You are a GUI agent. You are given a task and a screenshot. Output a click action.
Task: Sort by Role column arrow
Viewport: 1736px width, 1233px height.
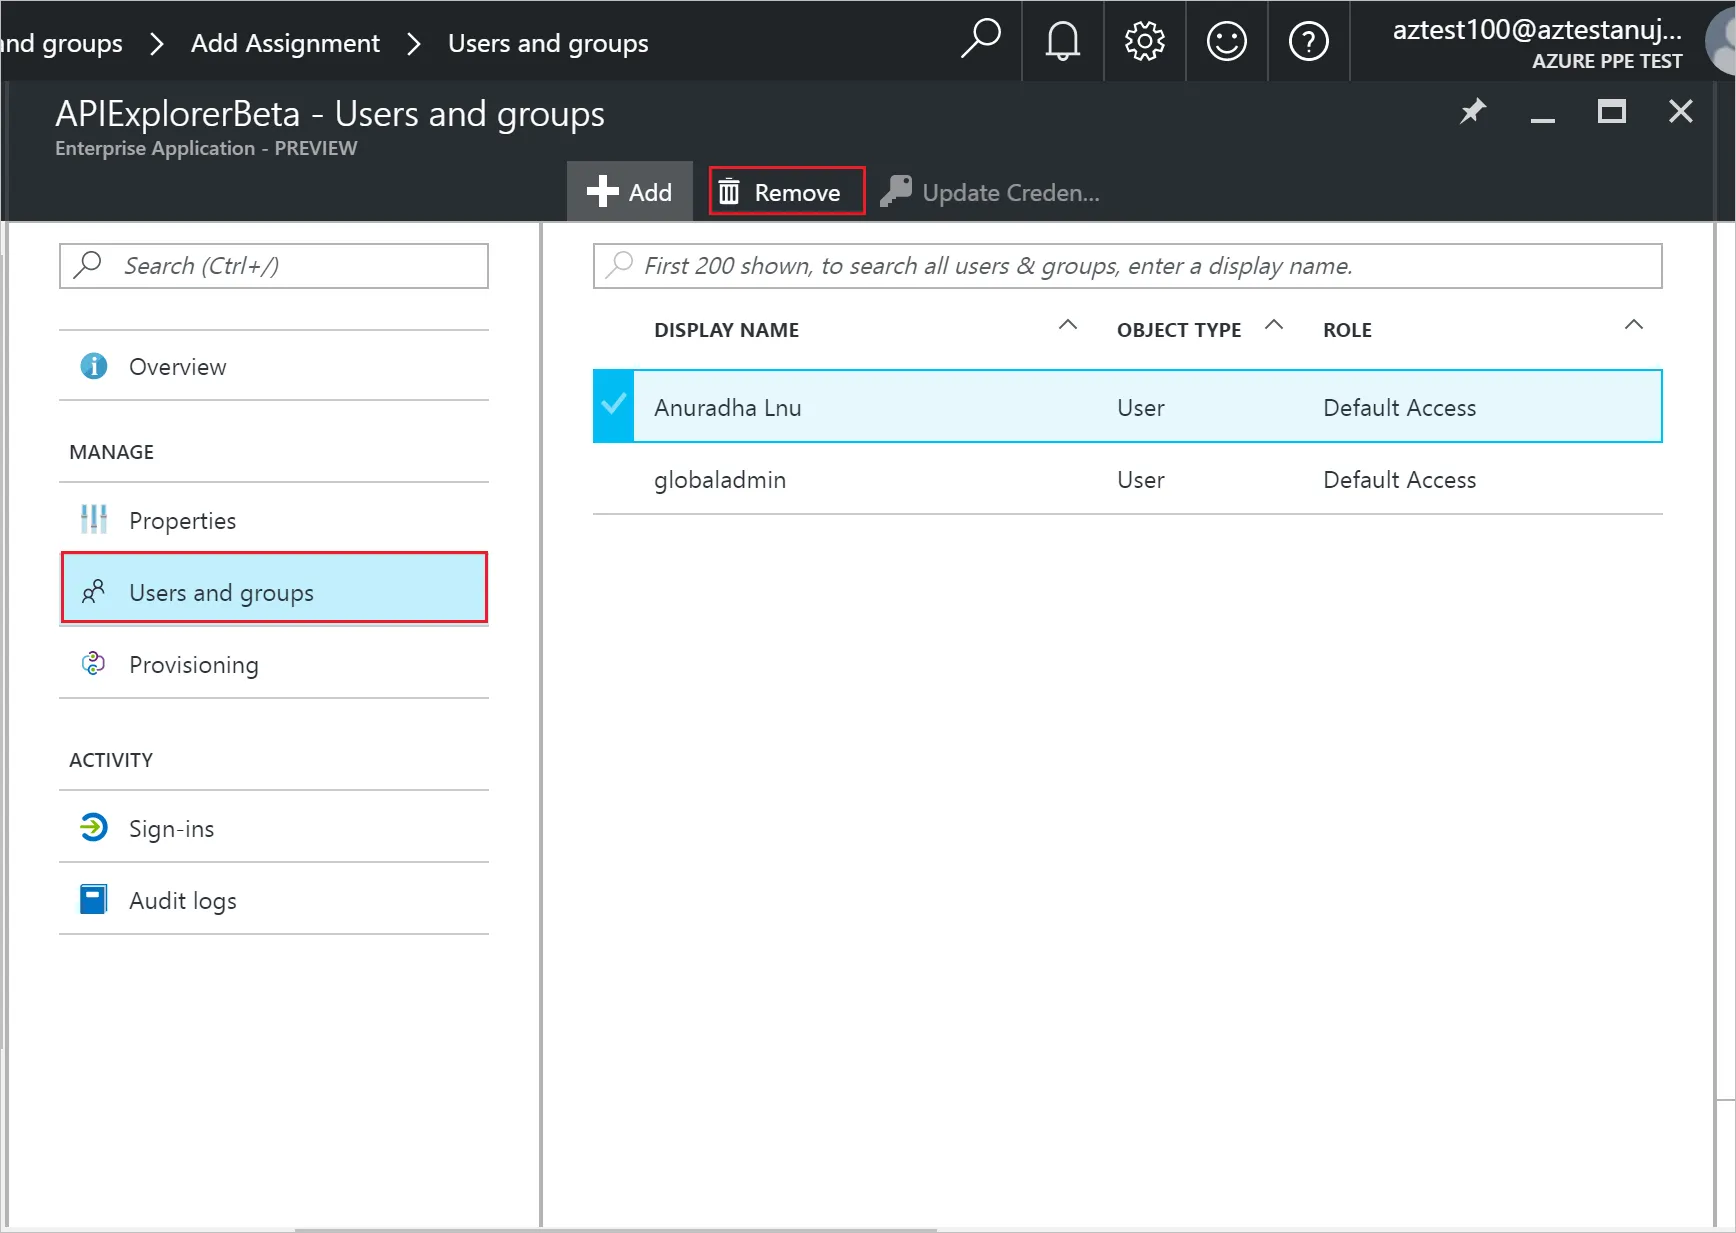click(1634, 325)
